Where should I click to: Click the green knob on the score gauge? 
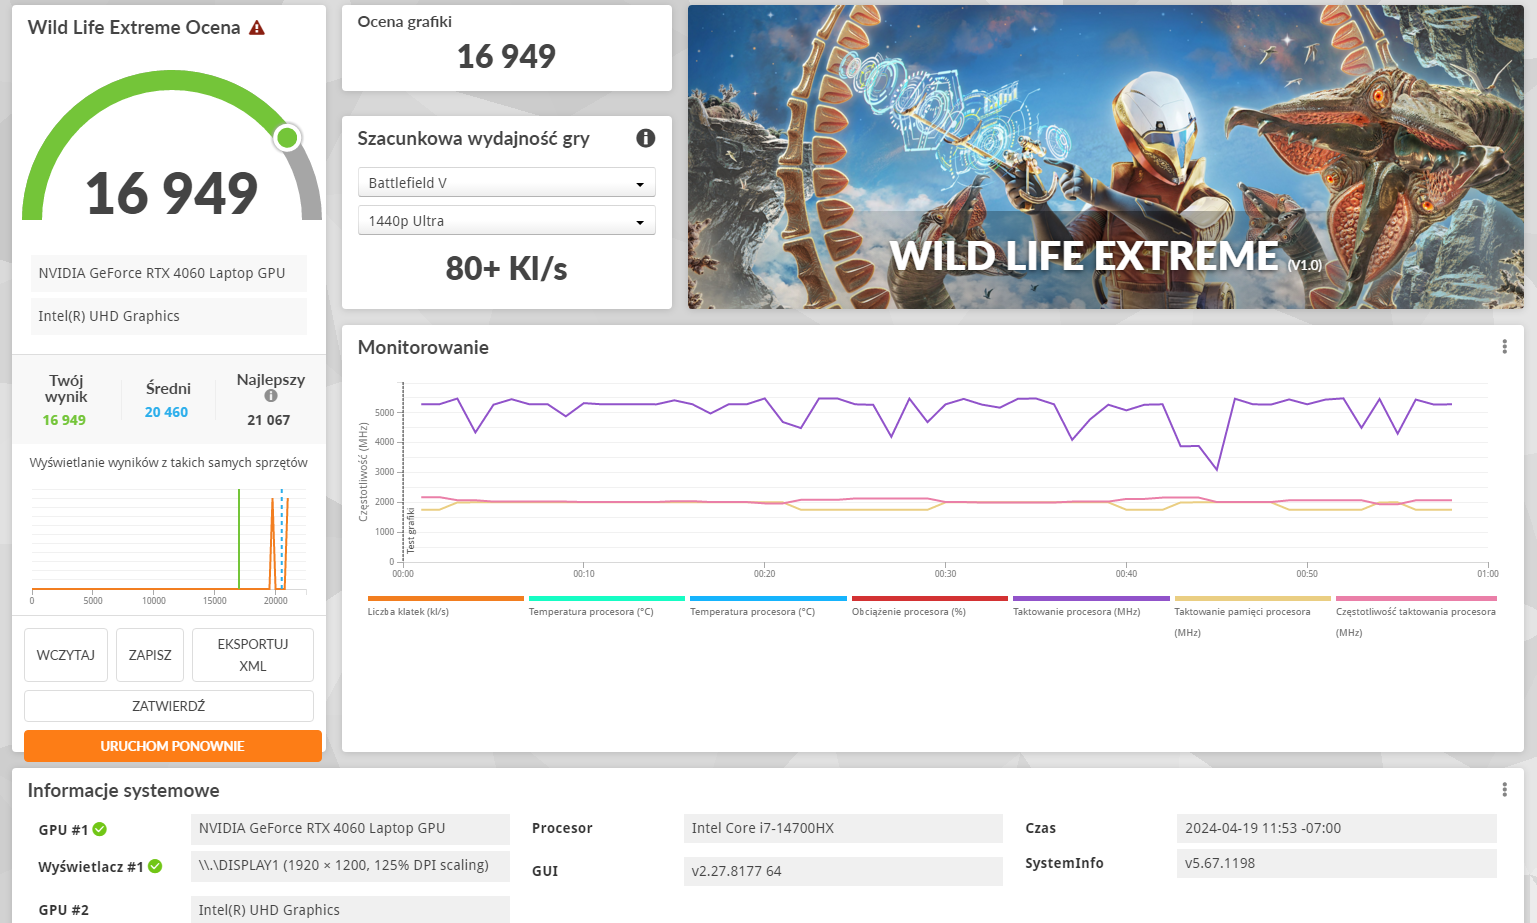287,137
